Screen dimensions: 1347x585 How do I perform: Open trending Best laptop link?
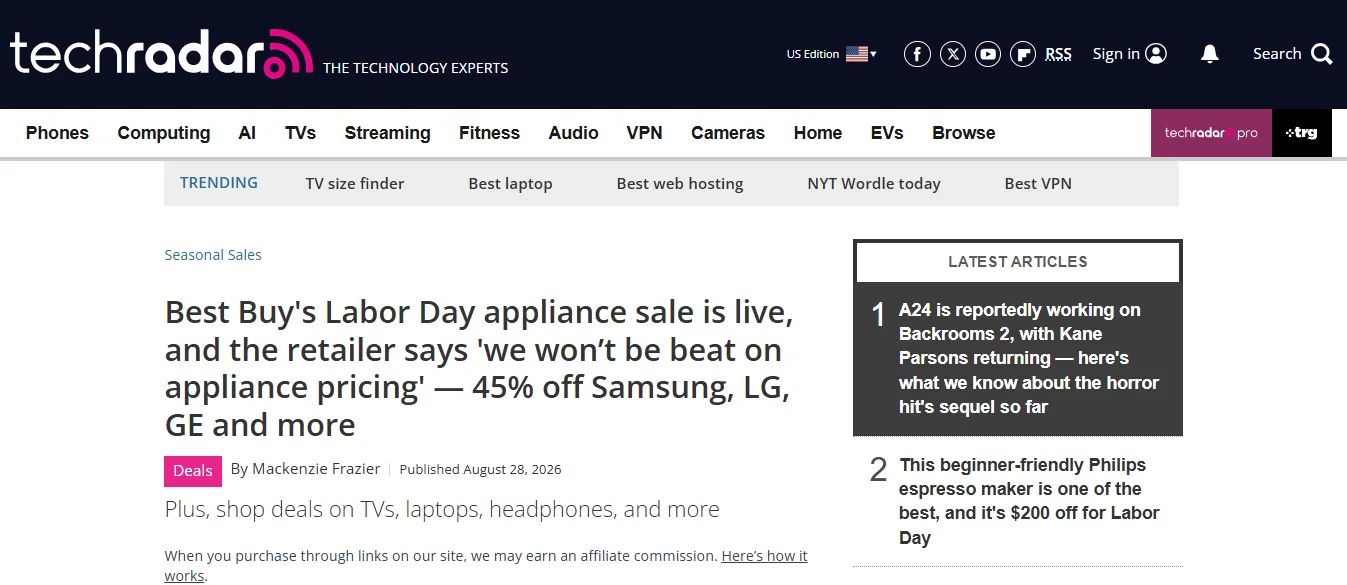tap(510, 184)
